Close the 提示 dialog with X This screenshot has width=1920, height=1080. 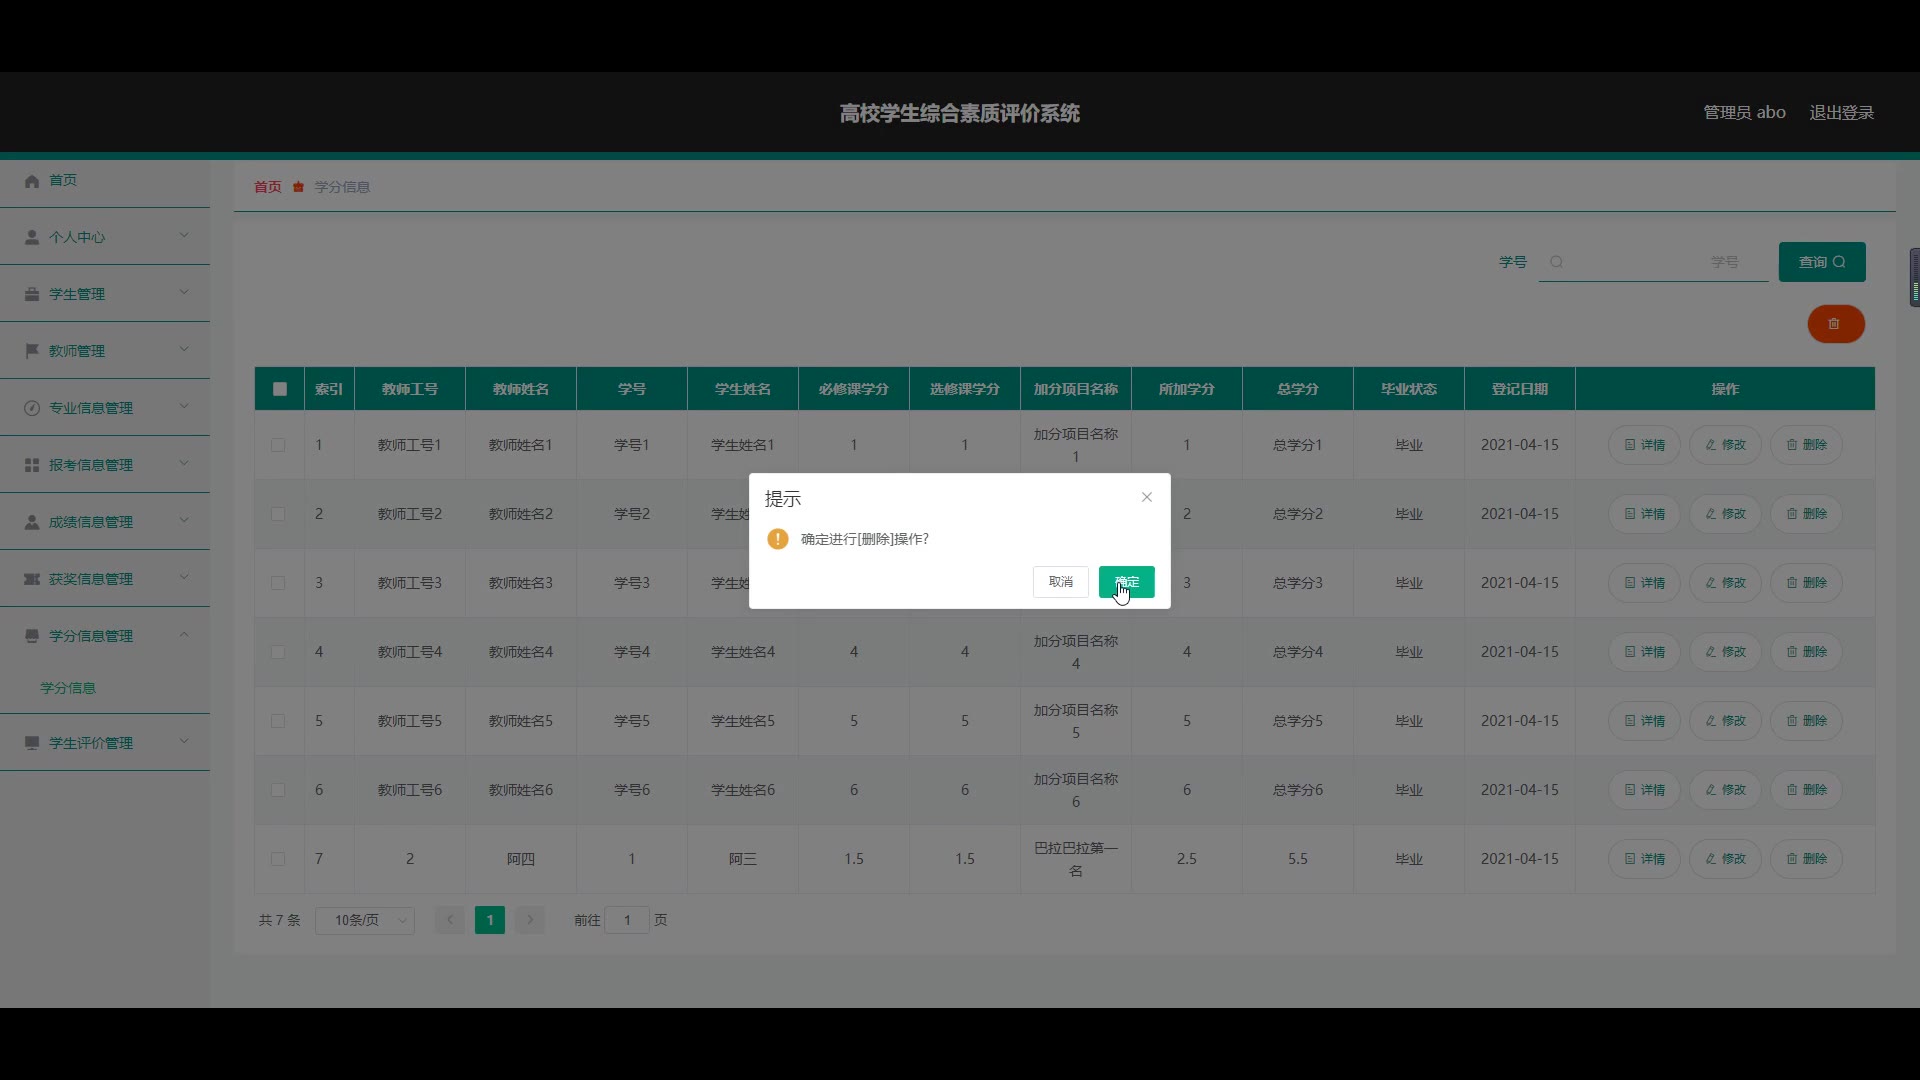click(x=1147, y=497)
